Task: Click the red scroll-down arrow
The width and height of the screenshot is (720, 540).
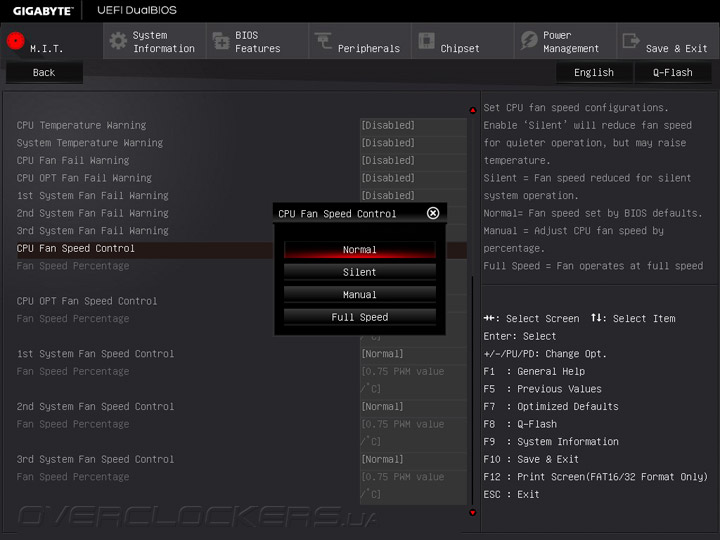Action: [x=472, y=512]
